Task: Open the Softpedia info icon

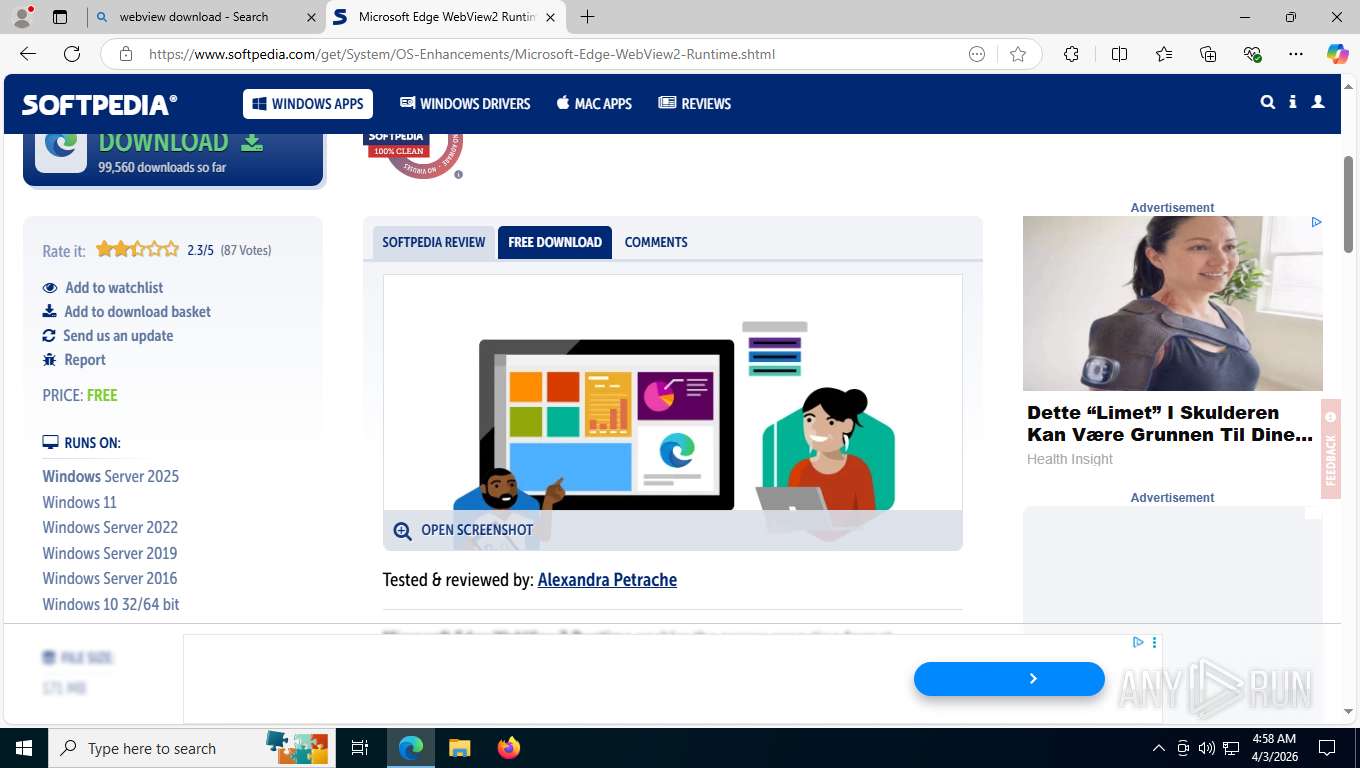Action: pos(1293,102)
